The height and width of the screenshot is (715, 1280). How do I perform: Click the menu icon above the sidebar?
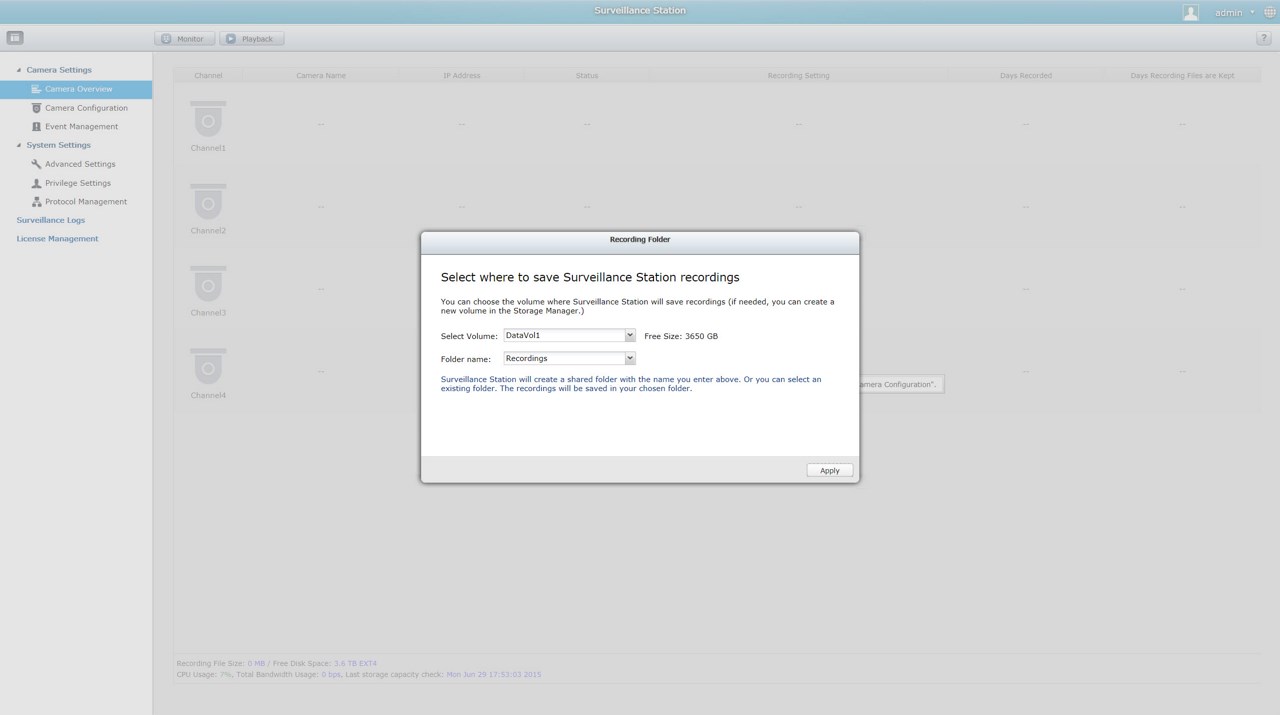pos(15,38)
